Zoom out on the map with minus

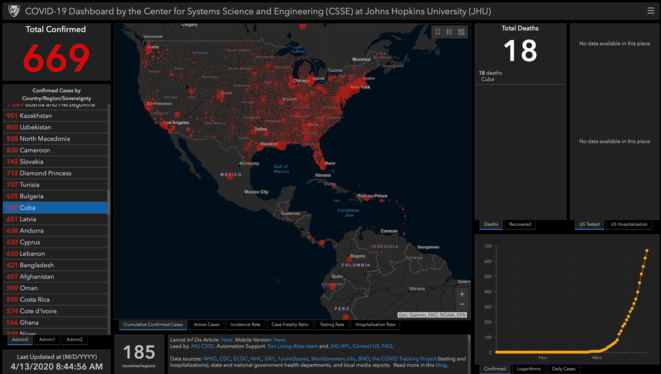click(x=462, y=304)
